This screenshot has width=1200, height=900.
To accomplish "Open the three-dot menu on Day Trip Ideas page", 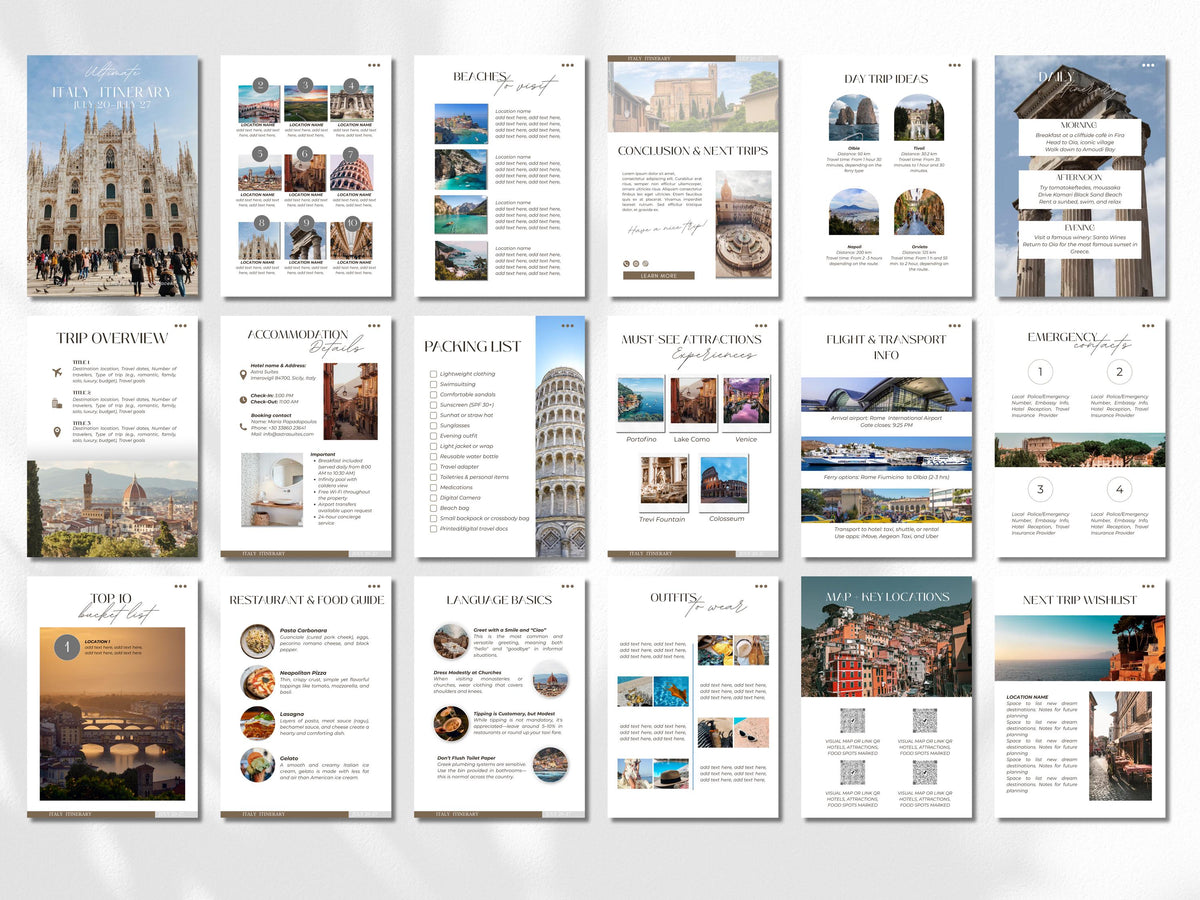I will [955, 65].
